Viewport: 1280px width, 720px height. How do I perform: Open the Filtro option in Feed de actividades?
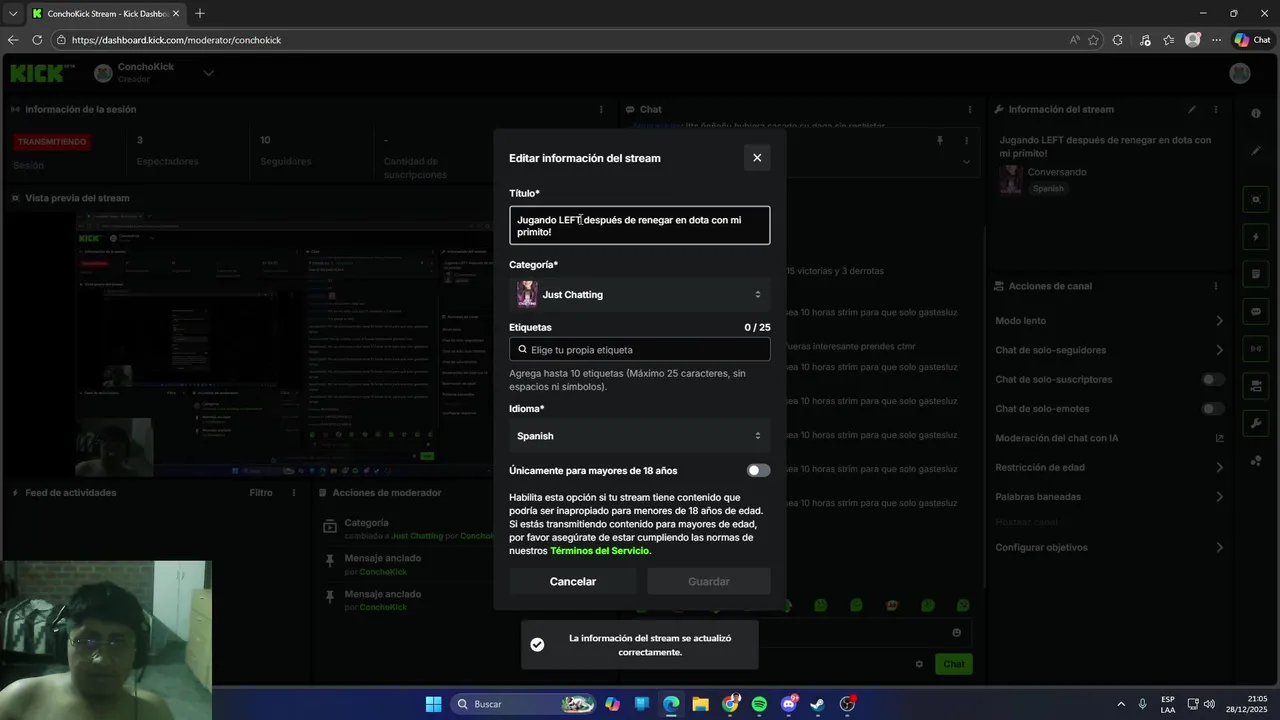[x=261, y=493]
